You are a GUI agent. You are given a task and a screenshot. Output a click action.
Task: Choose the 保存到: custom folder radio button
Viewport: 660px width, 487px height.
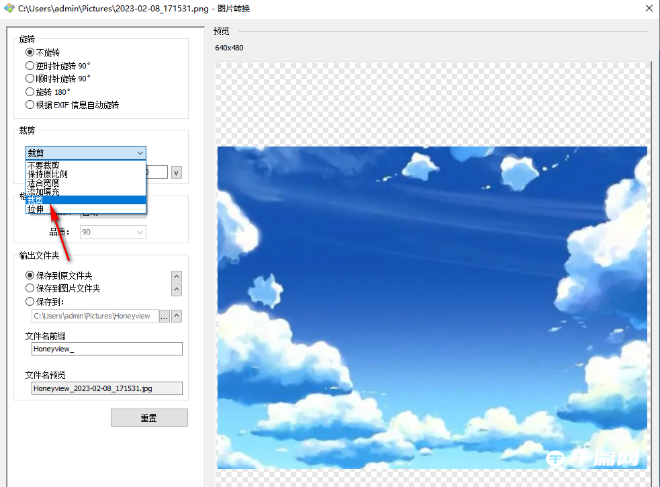(x=30, y=300)
